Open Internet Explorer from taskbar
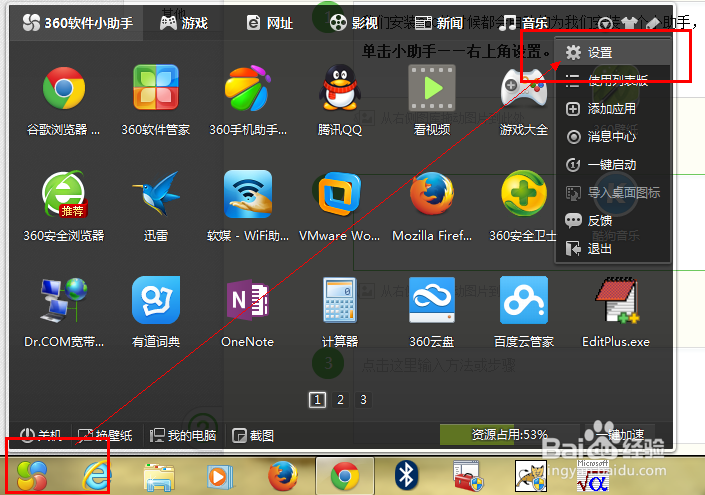Screen dimensions: 705x495 tap(96, 476)
